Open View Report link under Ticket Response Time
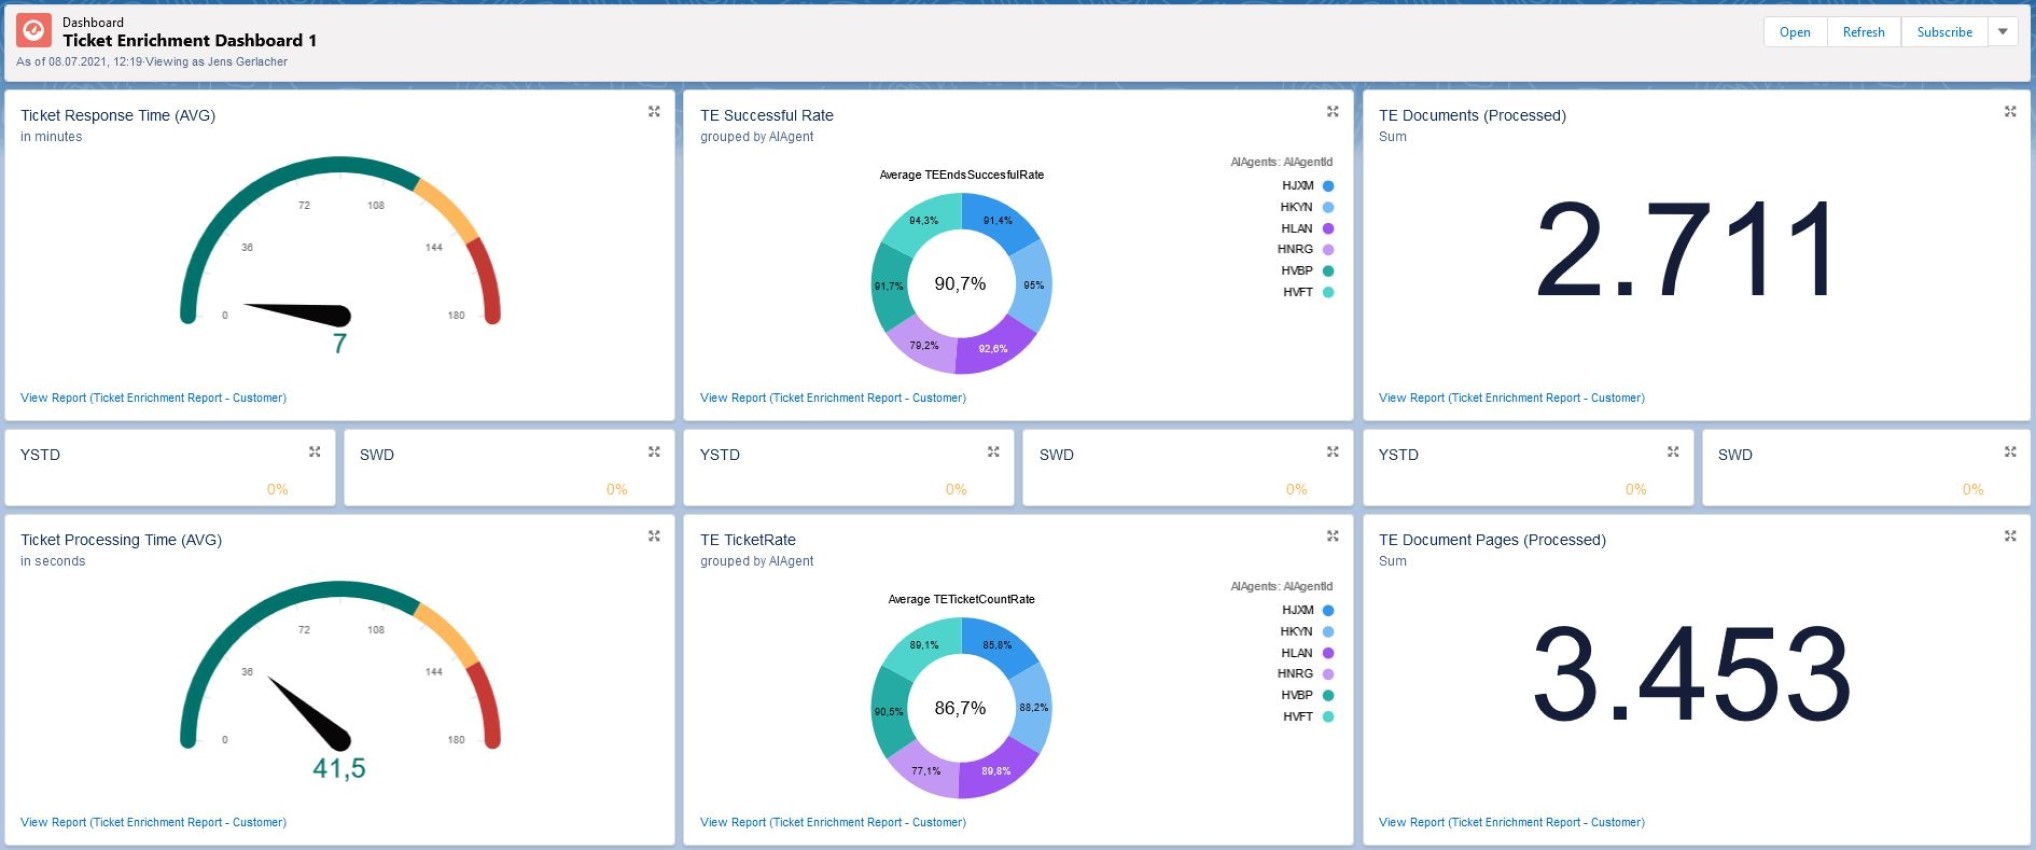The width and height of the screenshot is (2036, 850). 153,398
